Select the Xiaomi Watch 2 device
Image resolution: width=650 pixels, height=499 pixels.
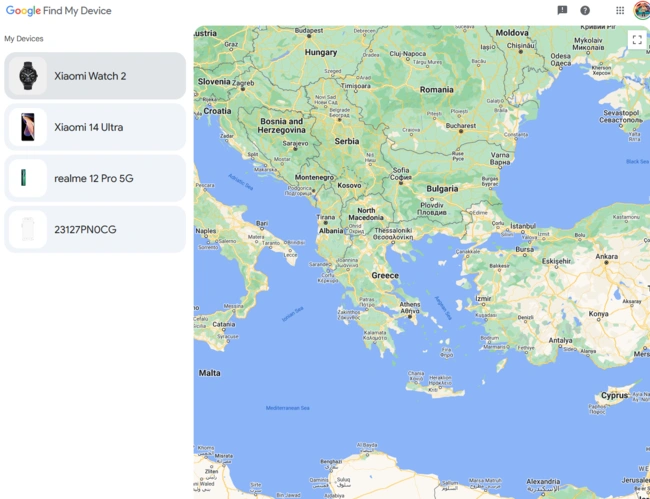95,76
